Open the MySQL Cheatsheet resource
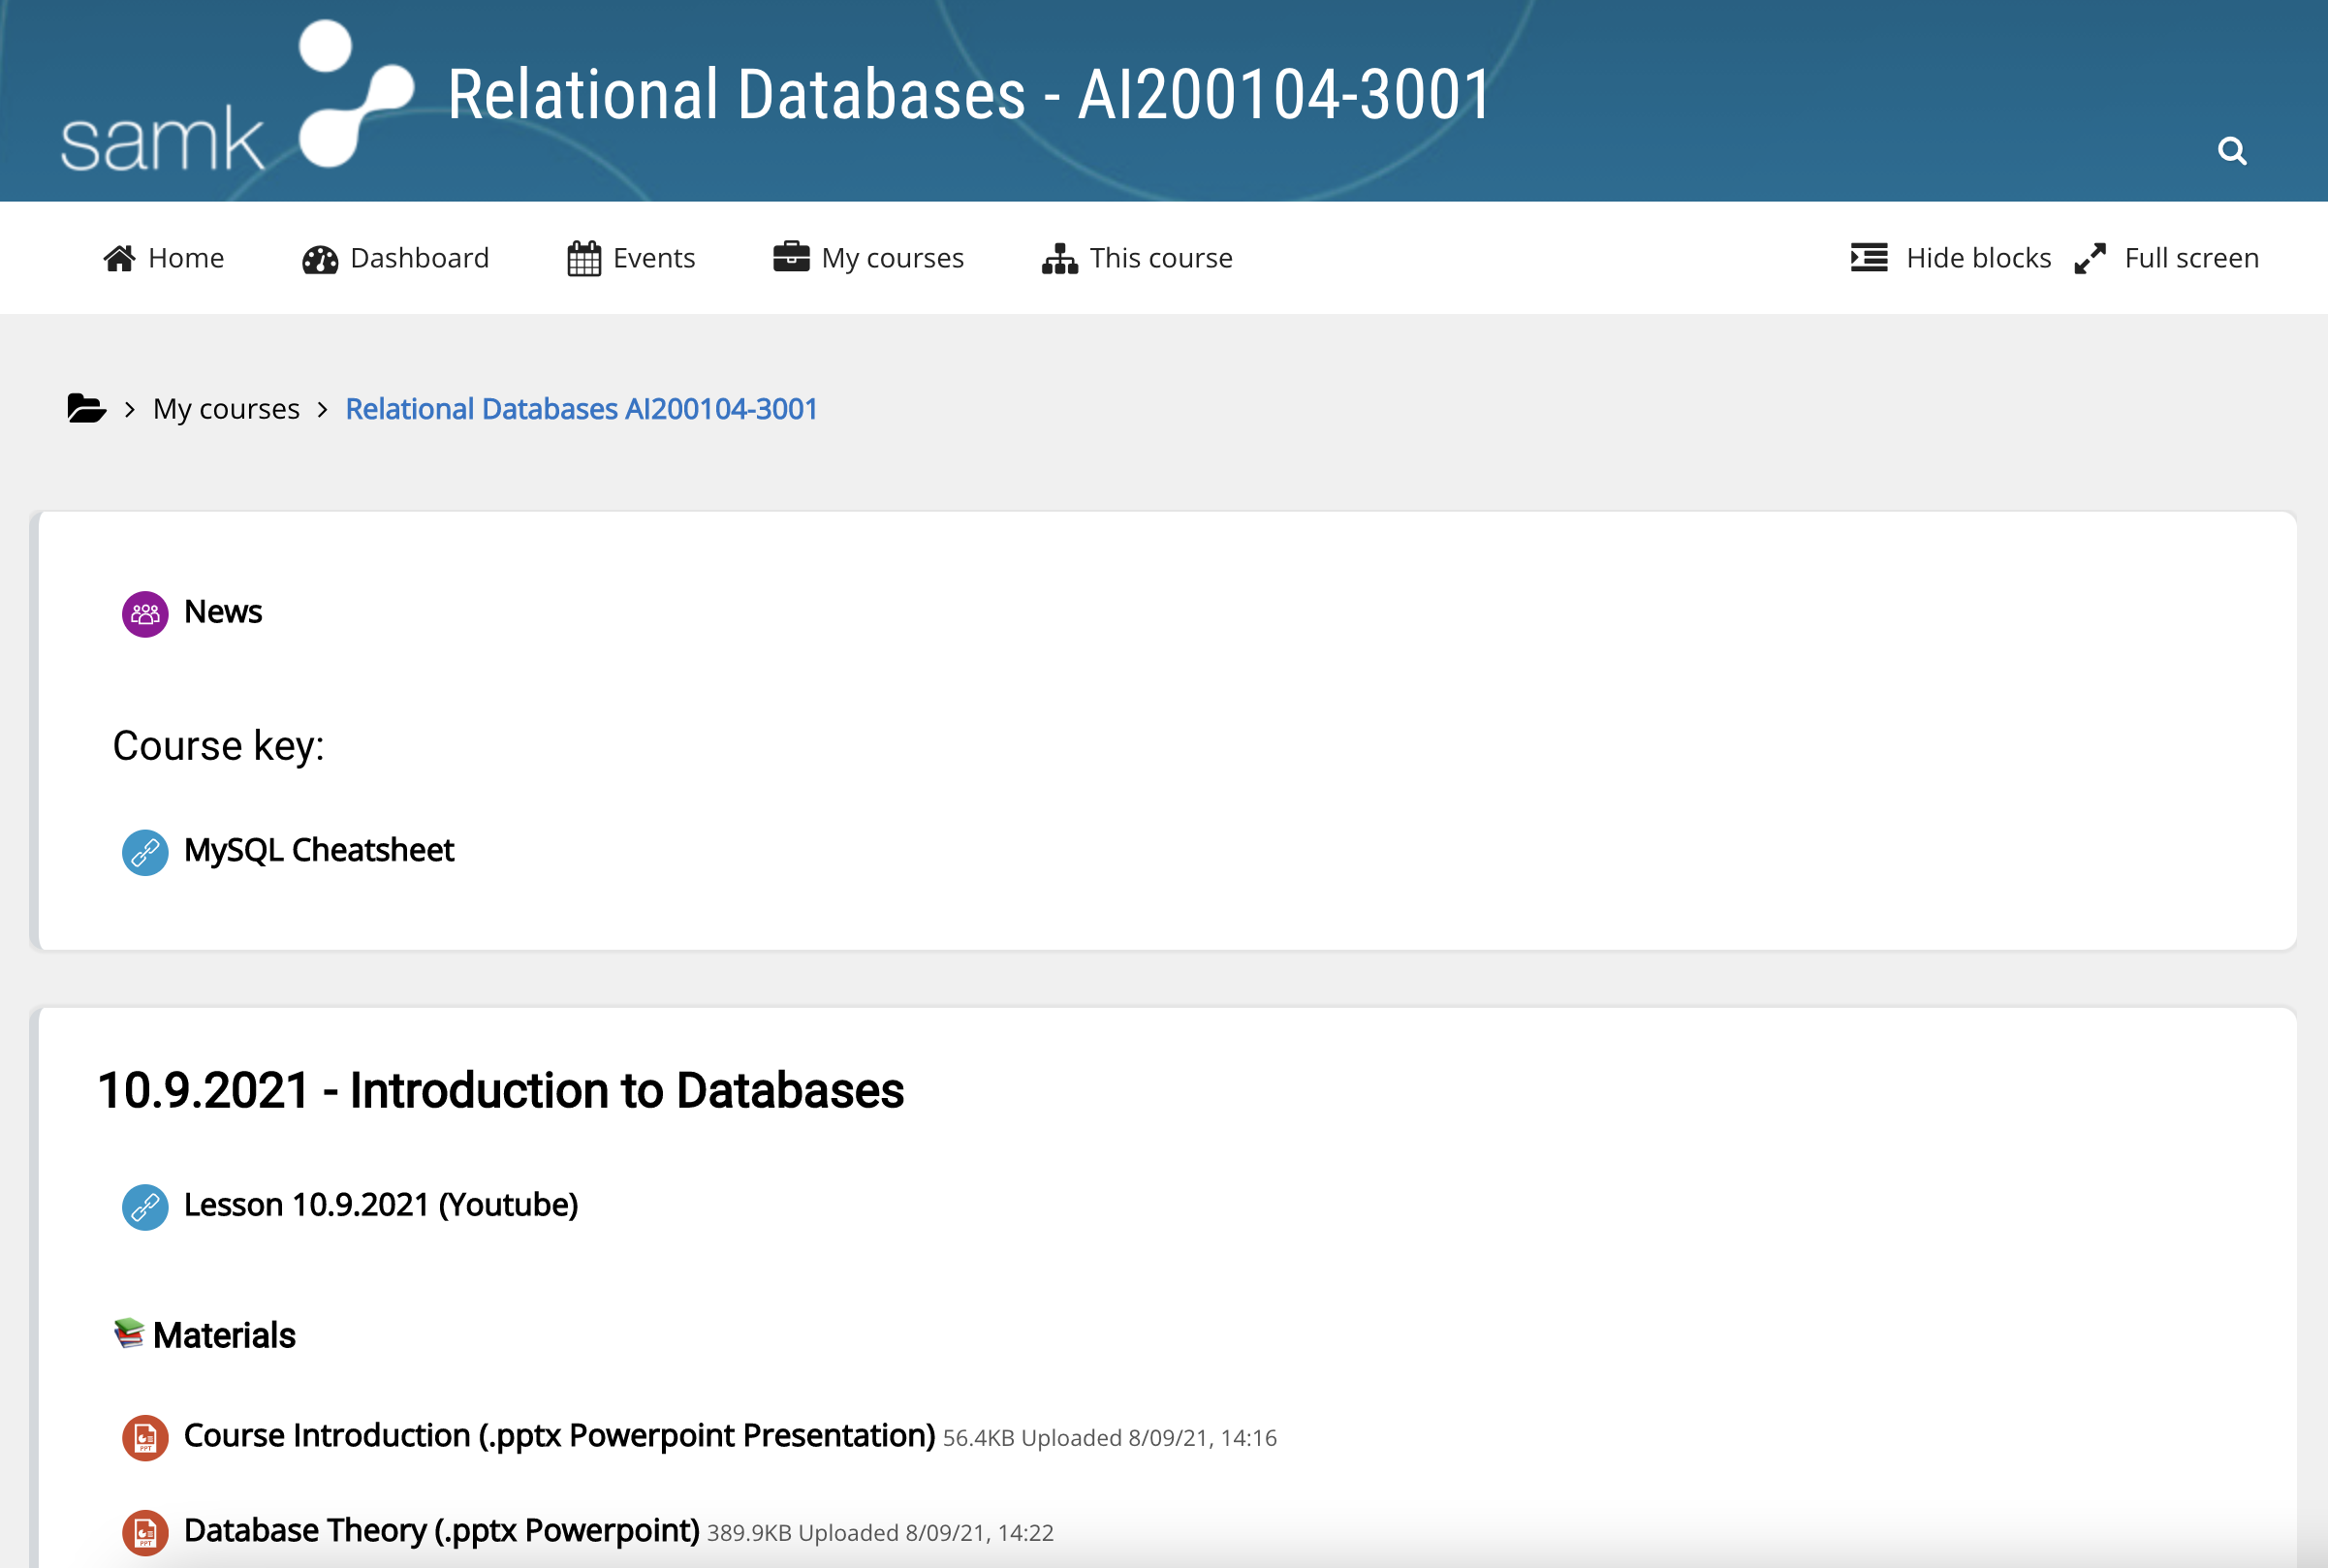 click(x=318, y=849)
